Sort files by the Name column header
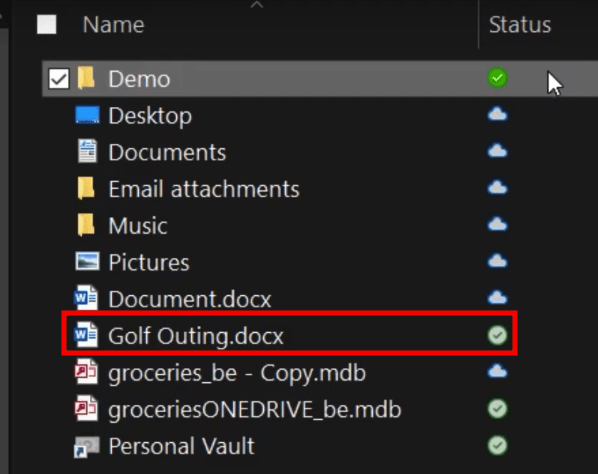 click(x=113, y=25)
